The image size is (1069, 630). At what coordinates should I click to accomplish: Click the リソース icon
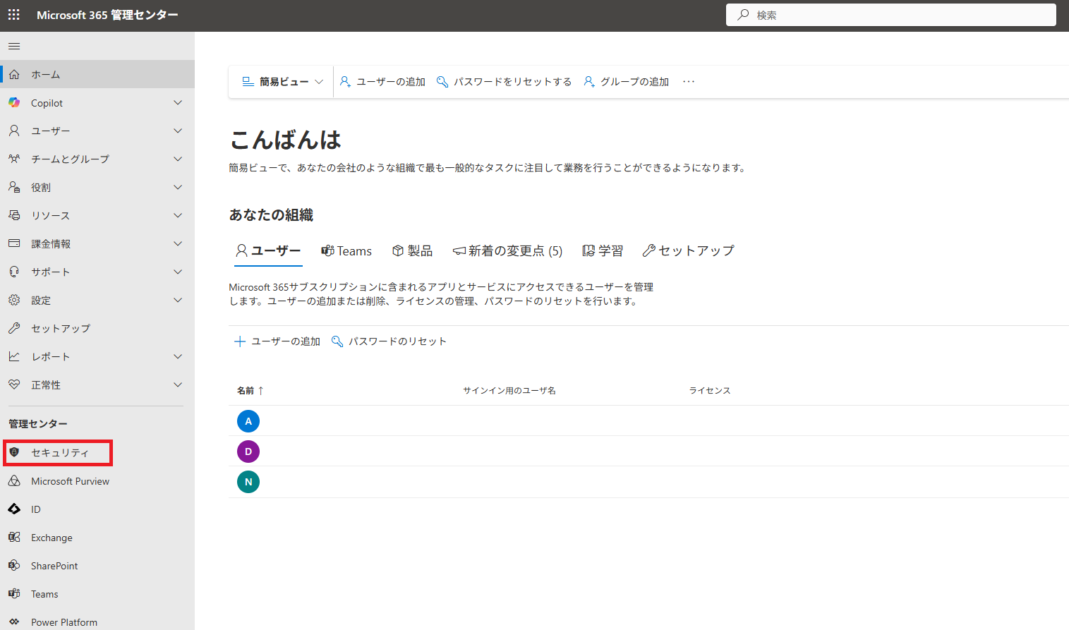coord(14,215)
